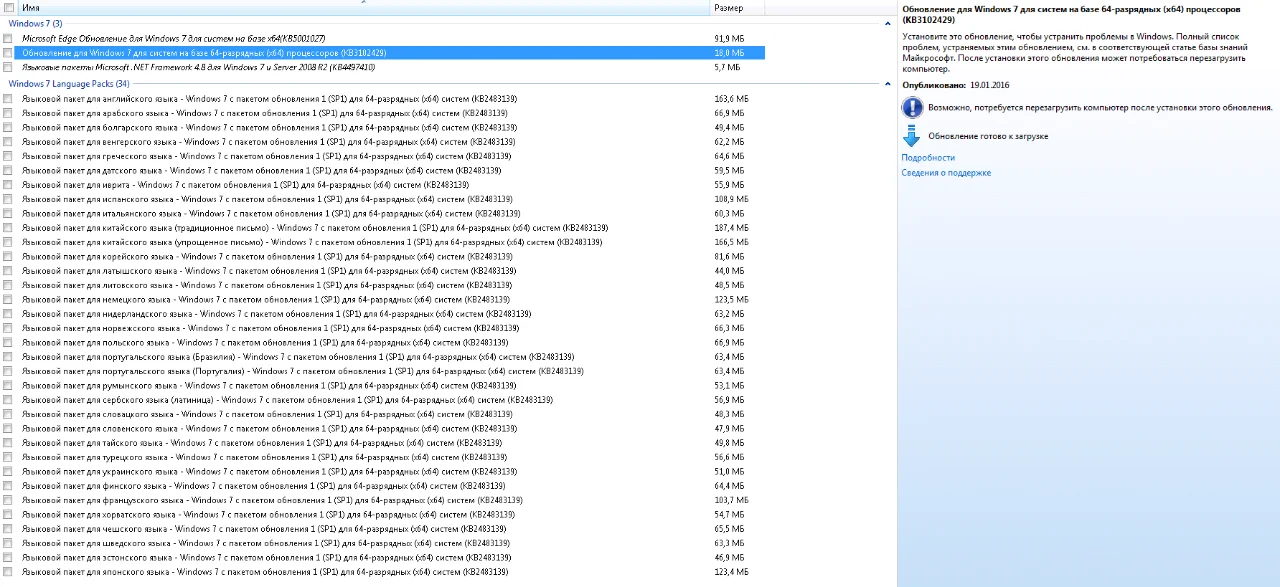Screen dimensions: 1280x587
Task: Enable the Arabic language pack checkbox
Action: [8, 113]
